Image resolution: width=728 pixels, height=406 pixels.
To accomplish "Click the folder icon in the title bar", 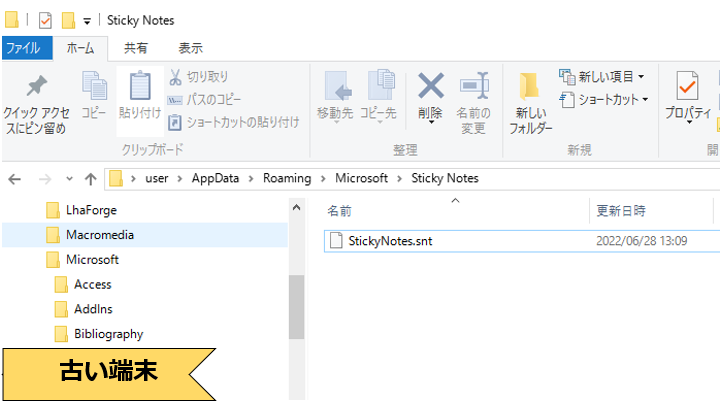I will [x=12, y=20].
